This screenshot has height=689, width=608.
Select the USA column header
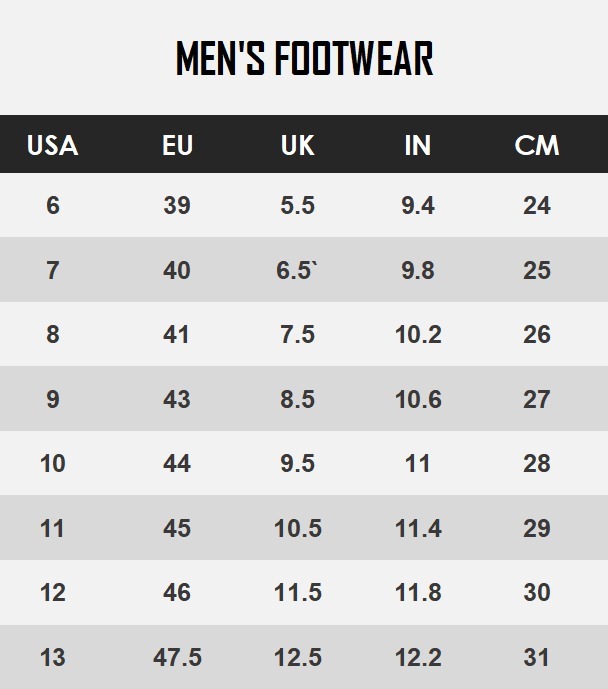[x=52, y=145]
